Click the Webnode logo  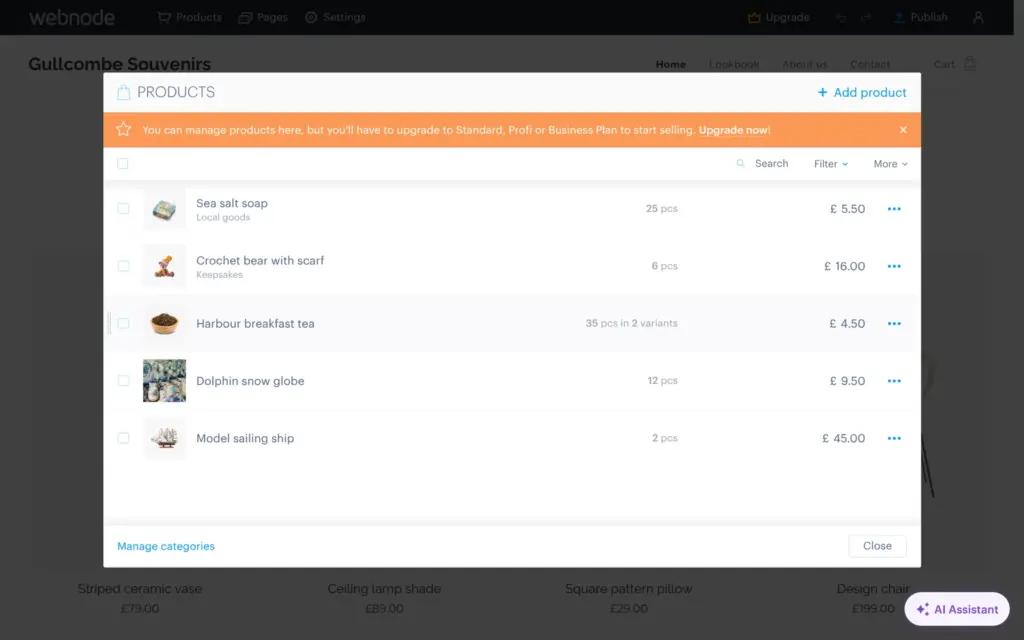click(72, 18)
